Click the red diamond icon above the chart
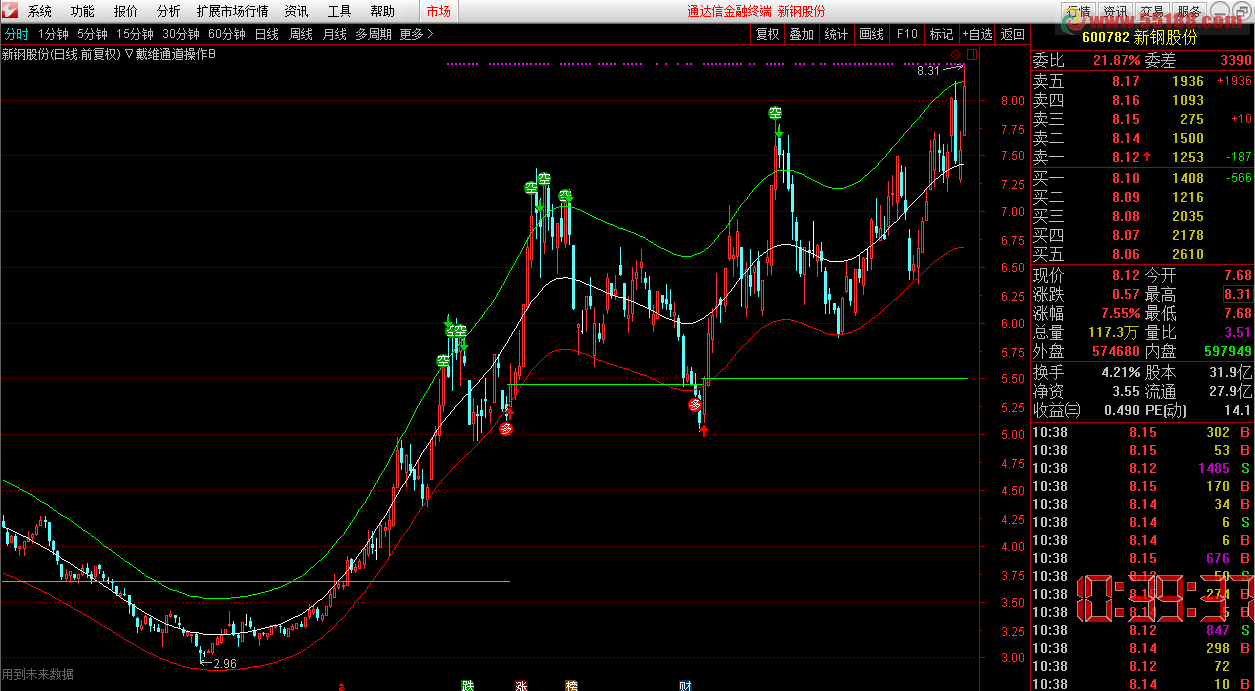 click(955, 53)
